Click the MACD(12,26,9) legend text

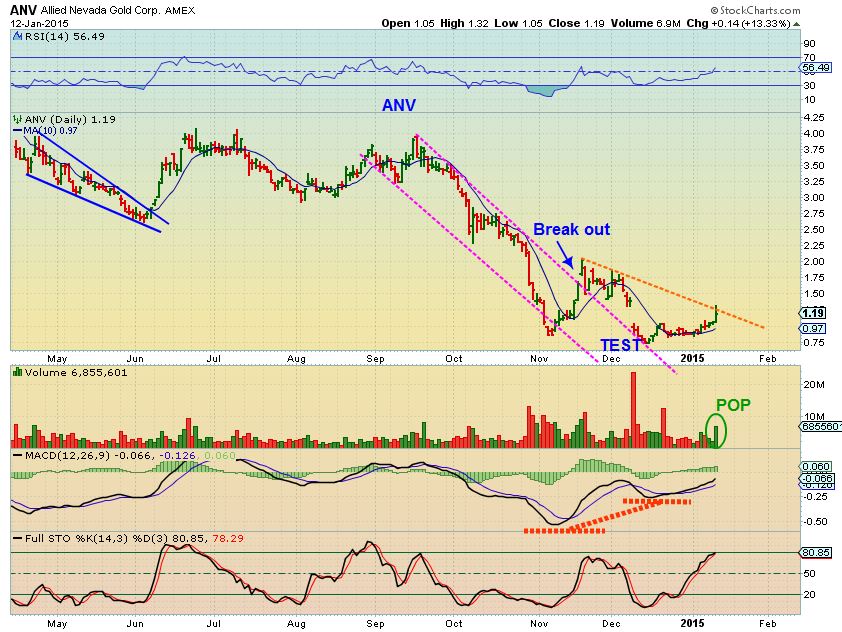click(x=69, y=455)
